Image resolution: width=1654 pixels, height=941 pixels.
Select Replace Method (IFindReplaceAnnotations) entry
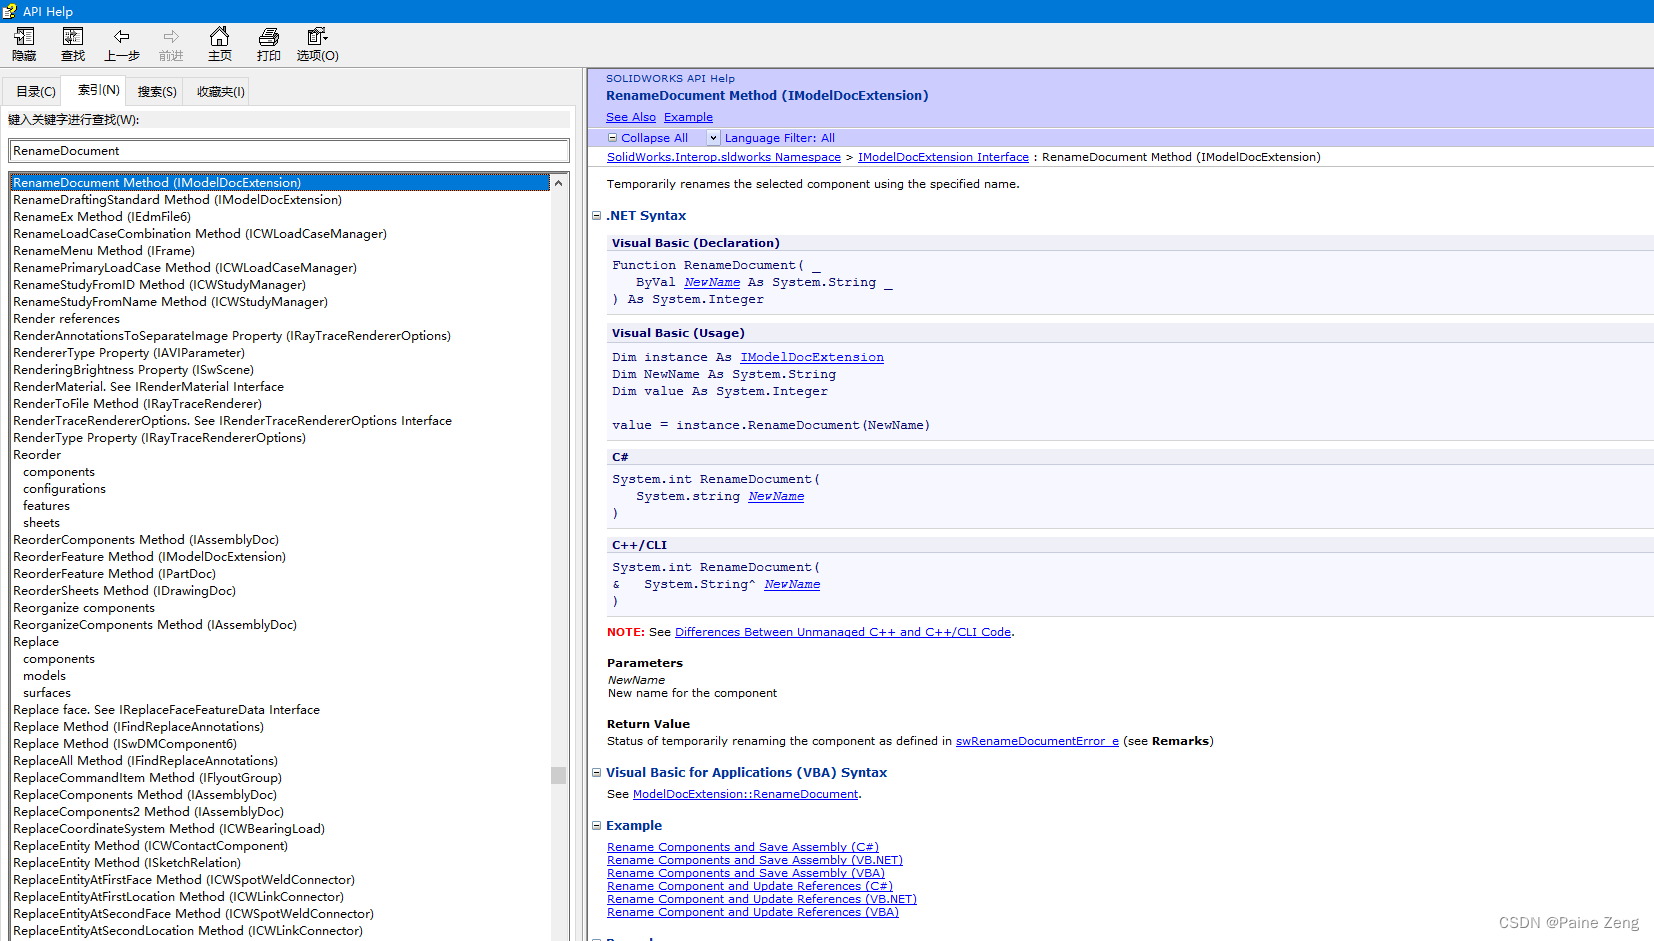(x=138, y=727)
